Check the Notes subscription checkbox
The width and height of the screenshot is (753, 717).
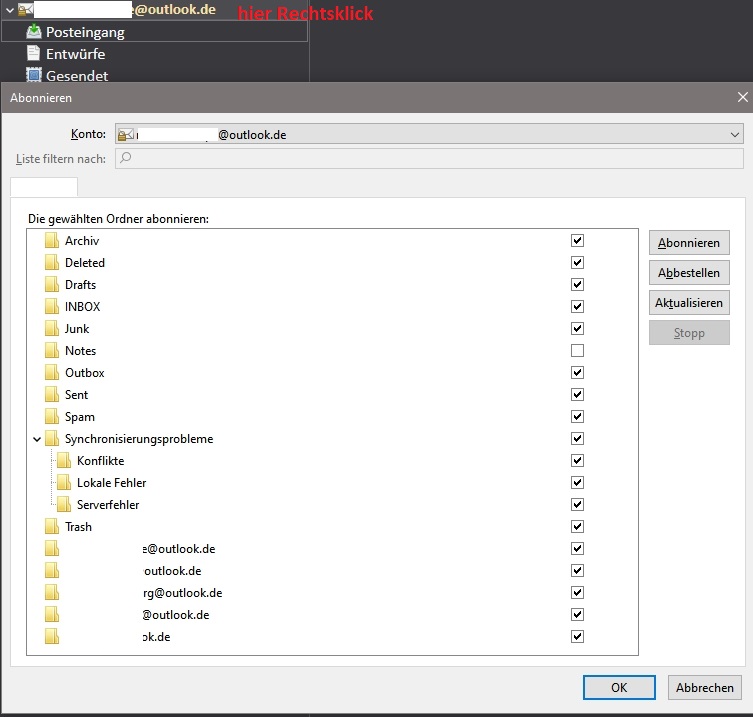point(577,351)
